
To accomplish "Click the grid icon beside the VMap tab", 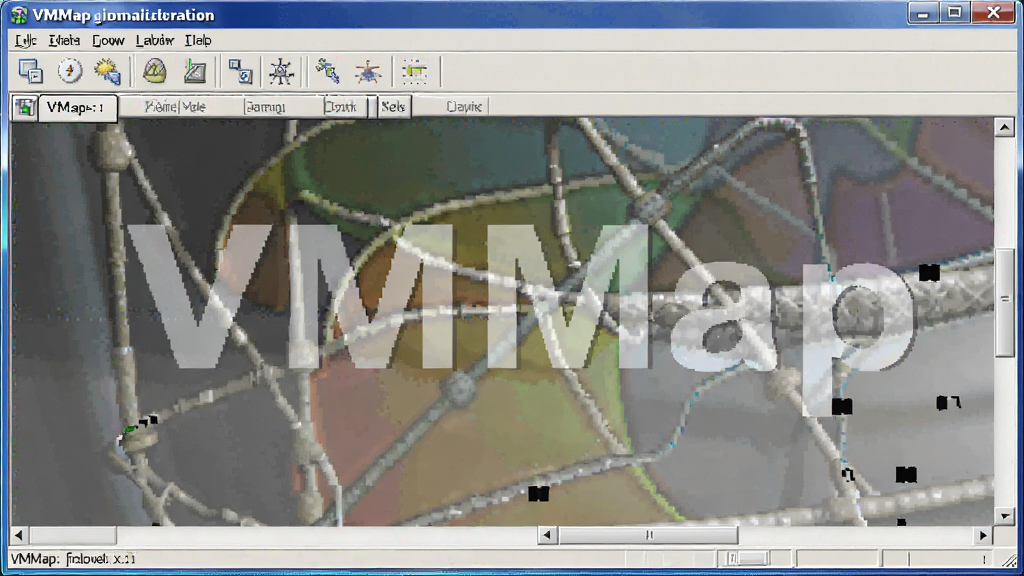I will 24,107.
